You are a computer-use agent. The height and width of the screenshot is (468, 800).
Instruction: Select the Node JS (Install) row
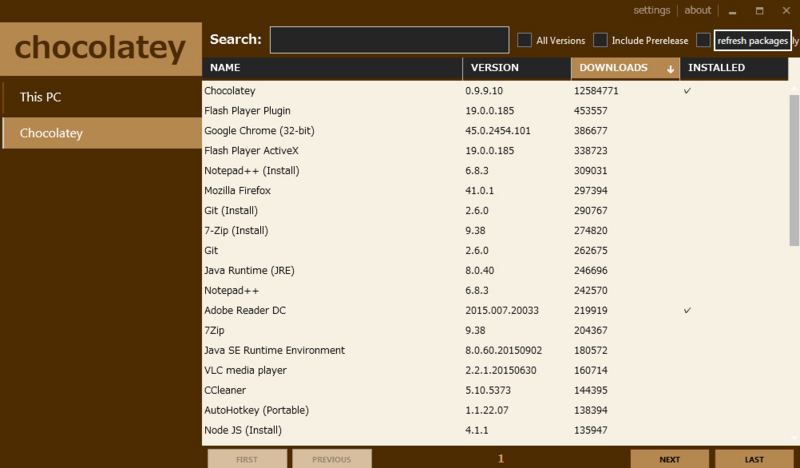[495, 430]
